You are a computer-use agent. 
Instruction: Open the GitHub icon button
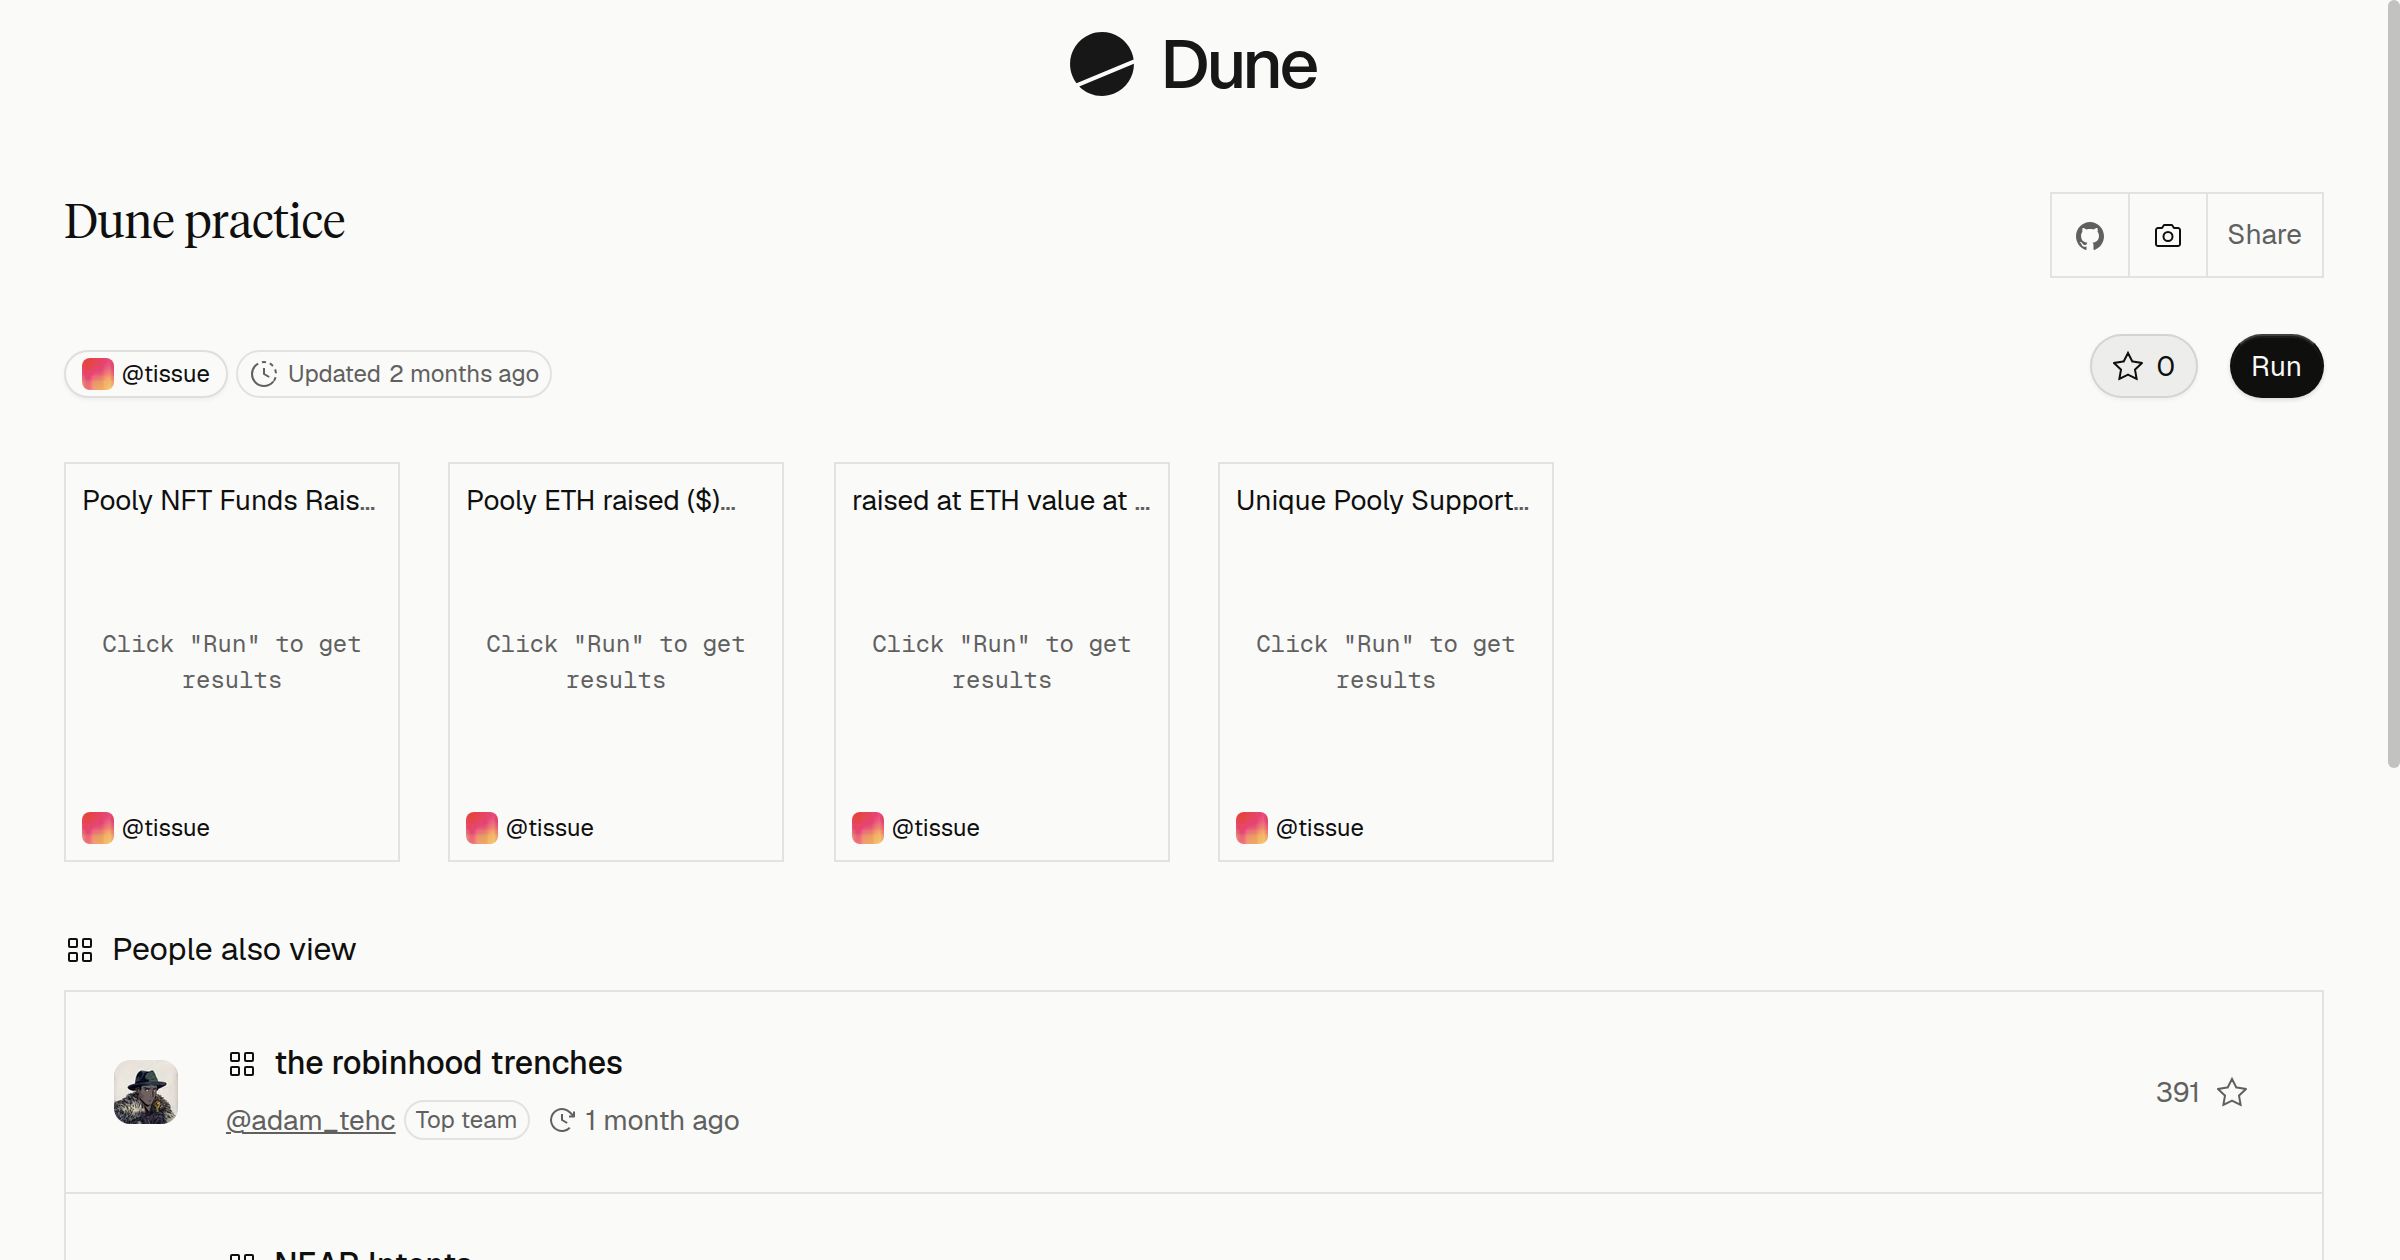pos(2089,236)
